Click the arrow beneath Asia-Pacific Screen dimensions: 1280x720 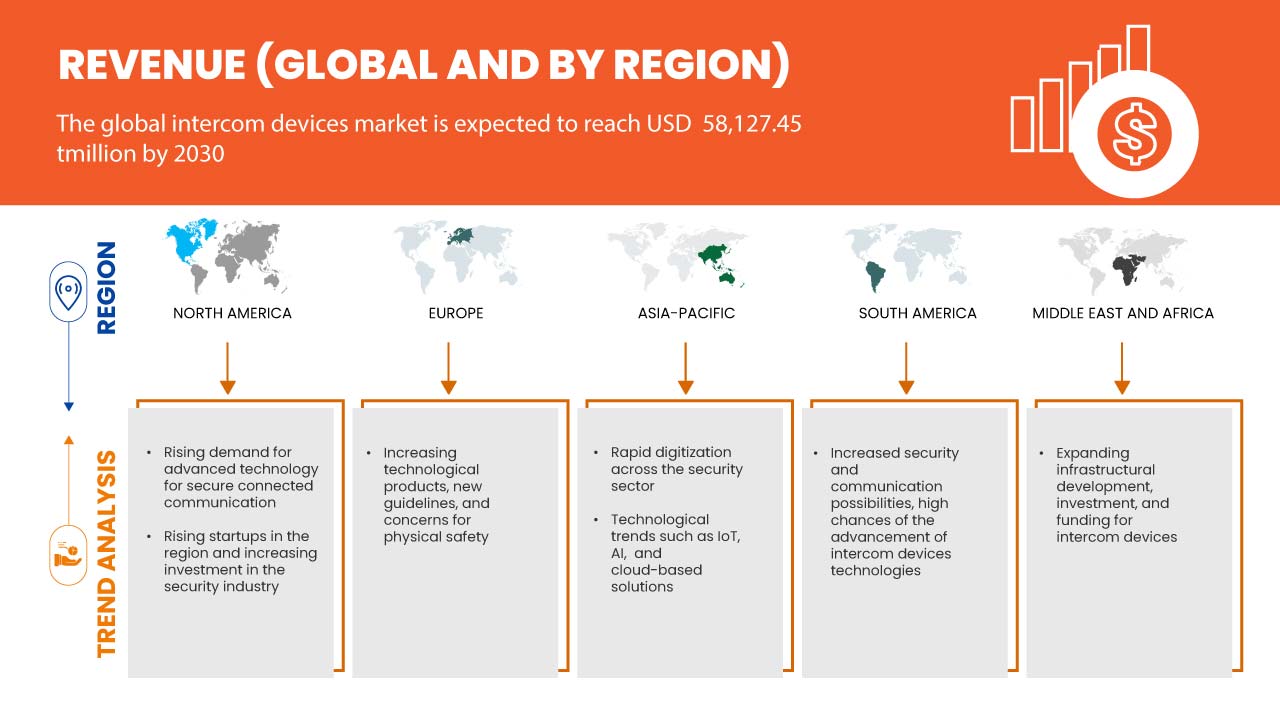686,367
